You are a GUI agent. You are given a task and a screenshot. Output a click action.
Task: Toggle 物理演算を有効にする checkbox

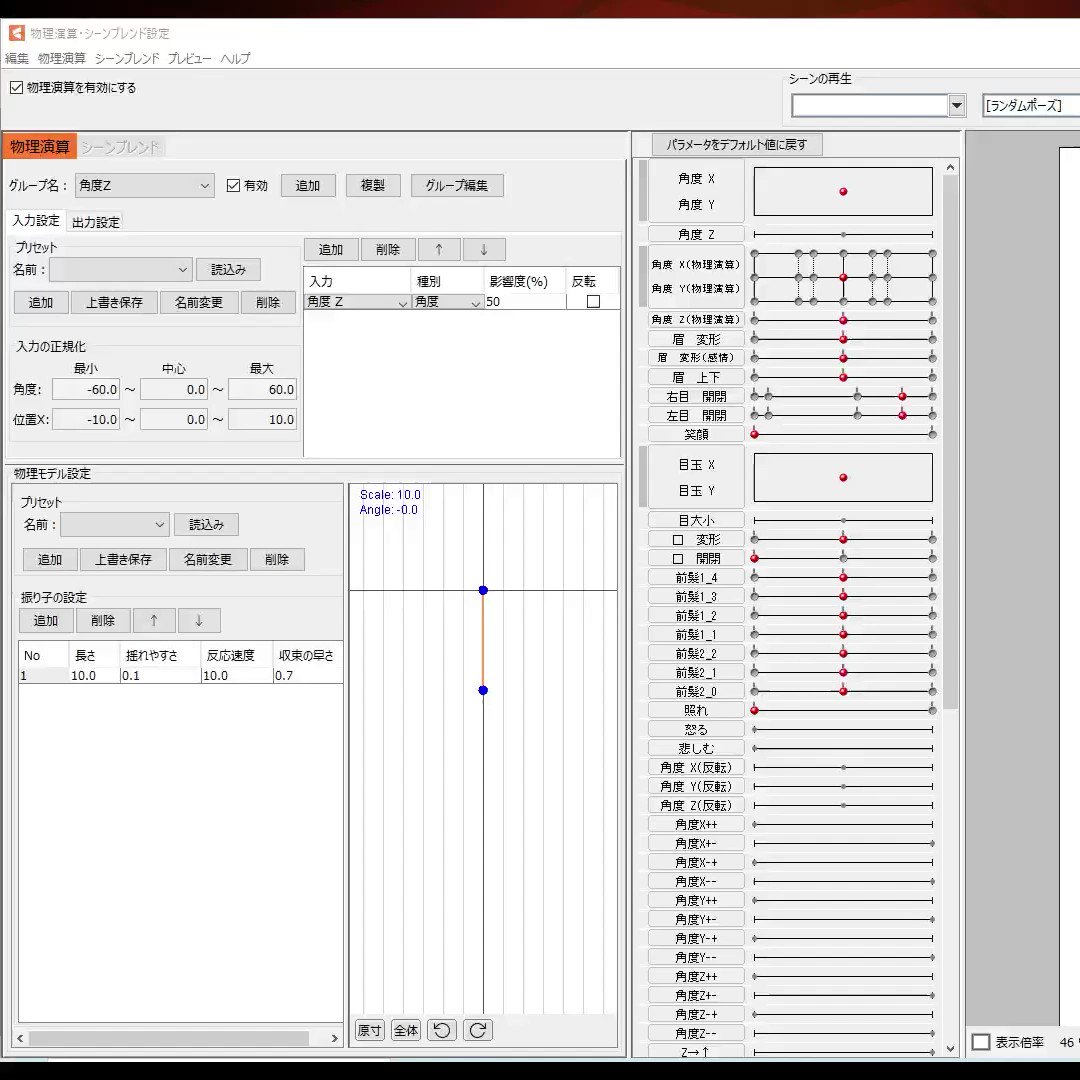point(17,87)
